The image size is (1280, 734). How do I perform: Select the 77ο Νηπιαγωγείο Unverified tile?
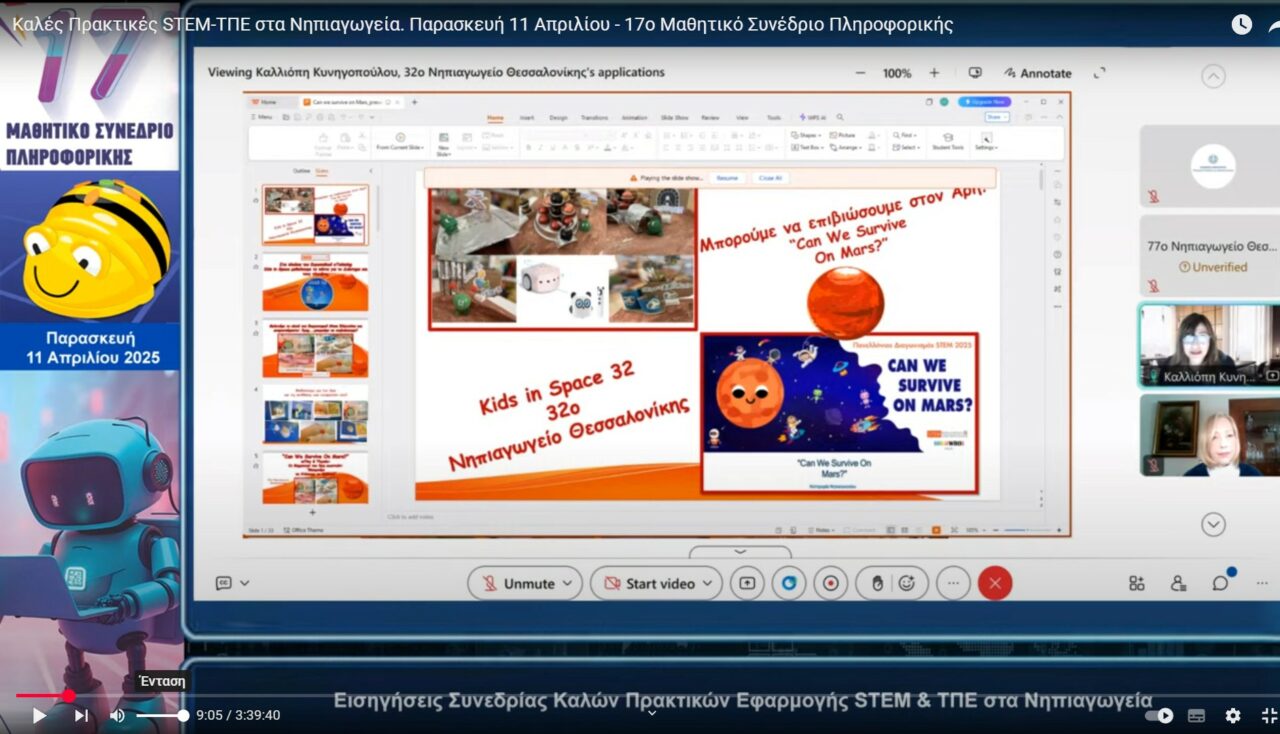1210,256
